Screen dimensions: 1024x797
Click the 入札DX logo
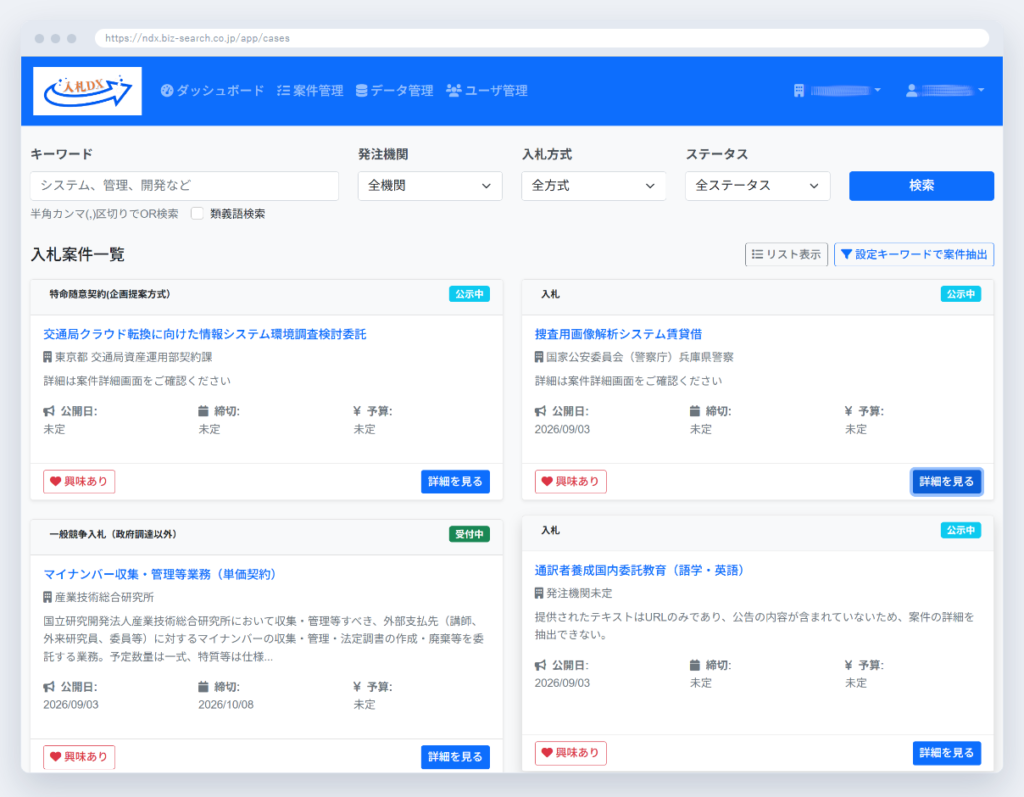(88, 91)
